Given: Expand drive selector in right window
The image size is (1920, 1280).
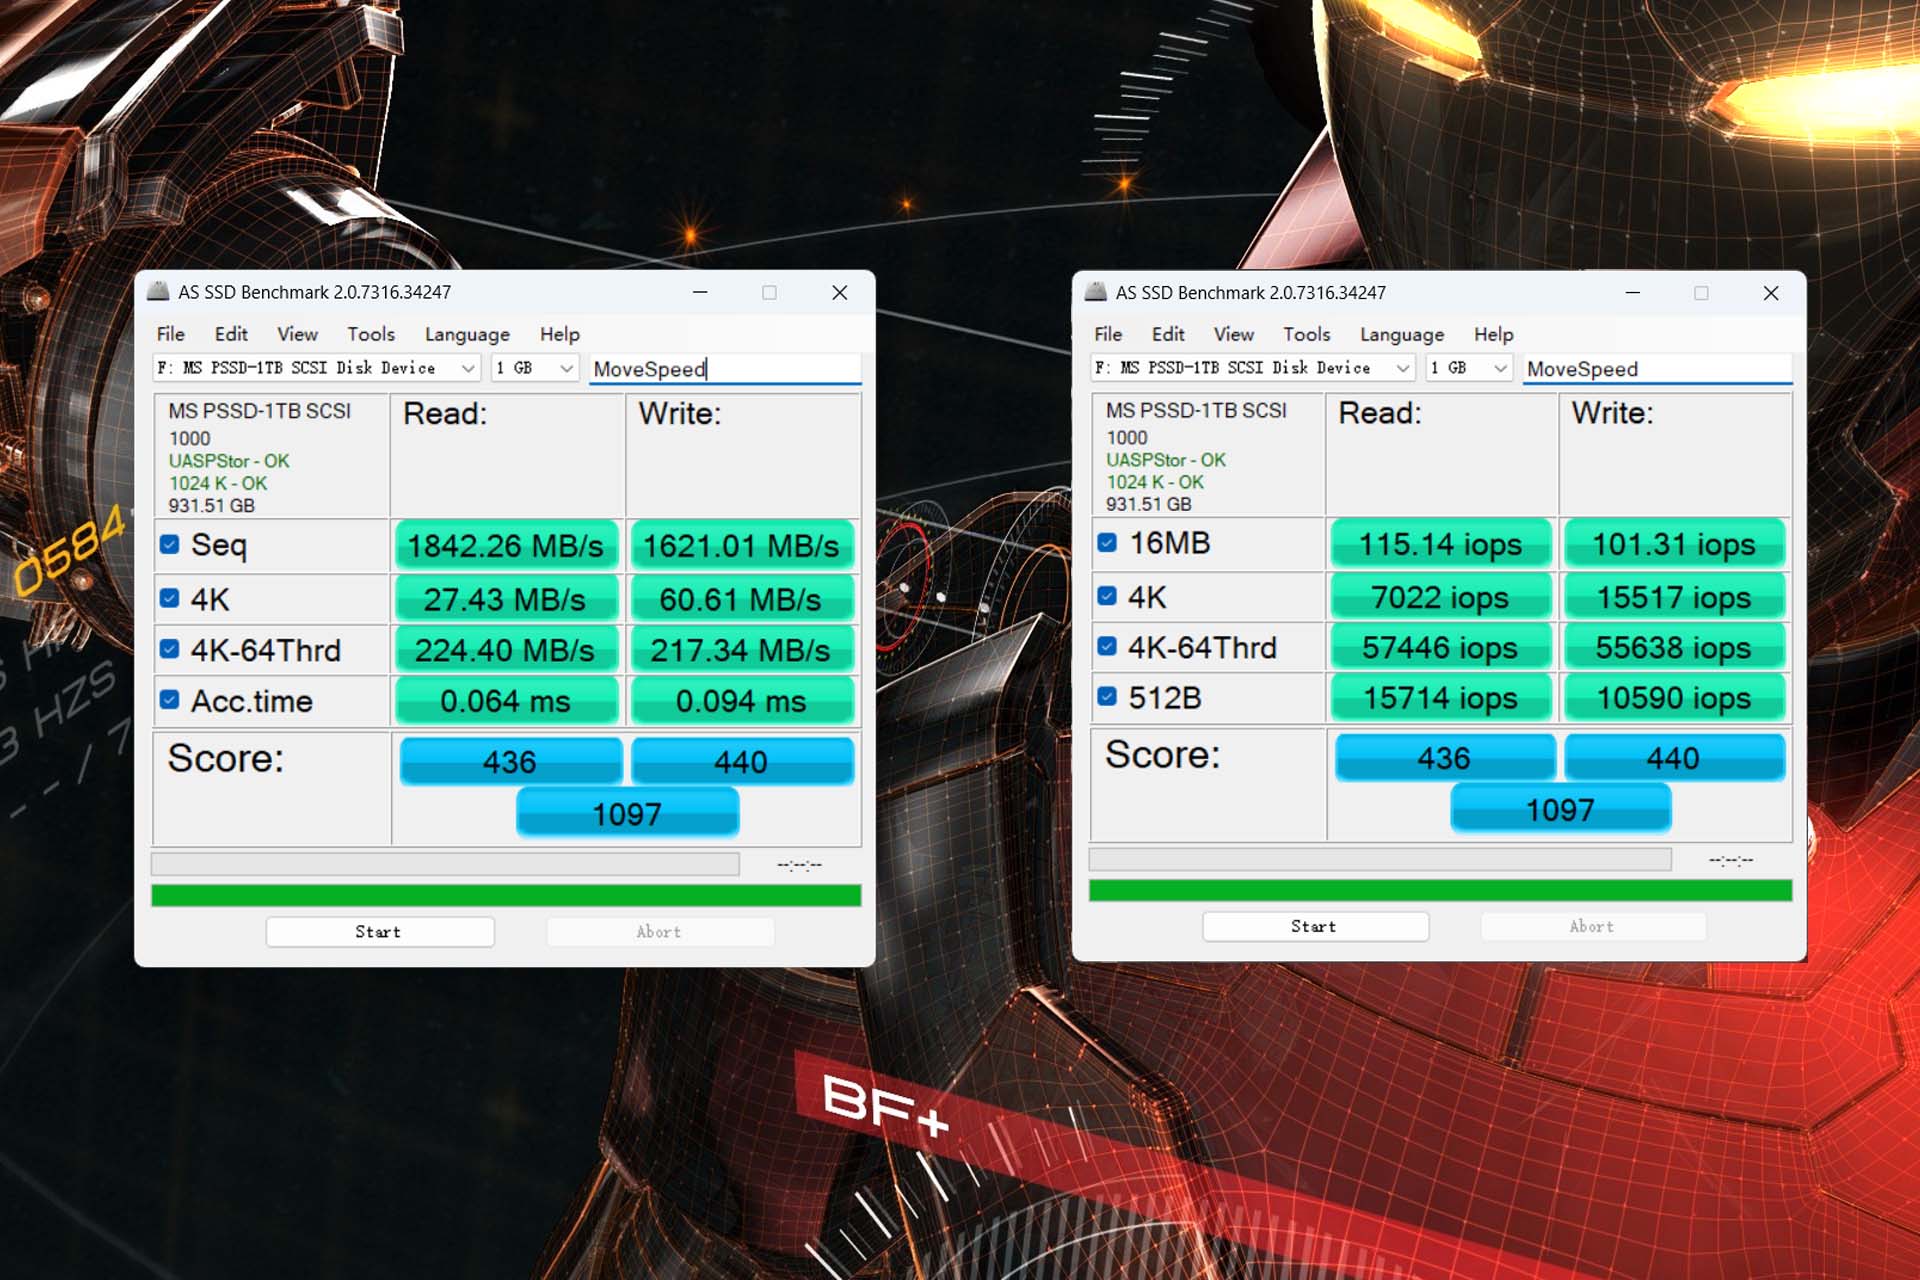Looking at the screenshot, I should (1403, 368).
